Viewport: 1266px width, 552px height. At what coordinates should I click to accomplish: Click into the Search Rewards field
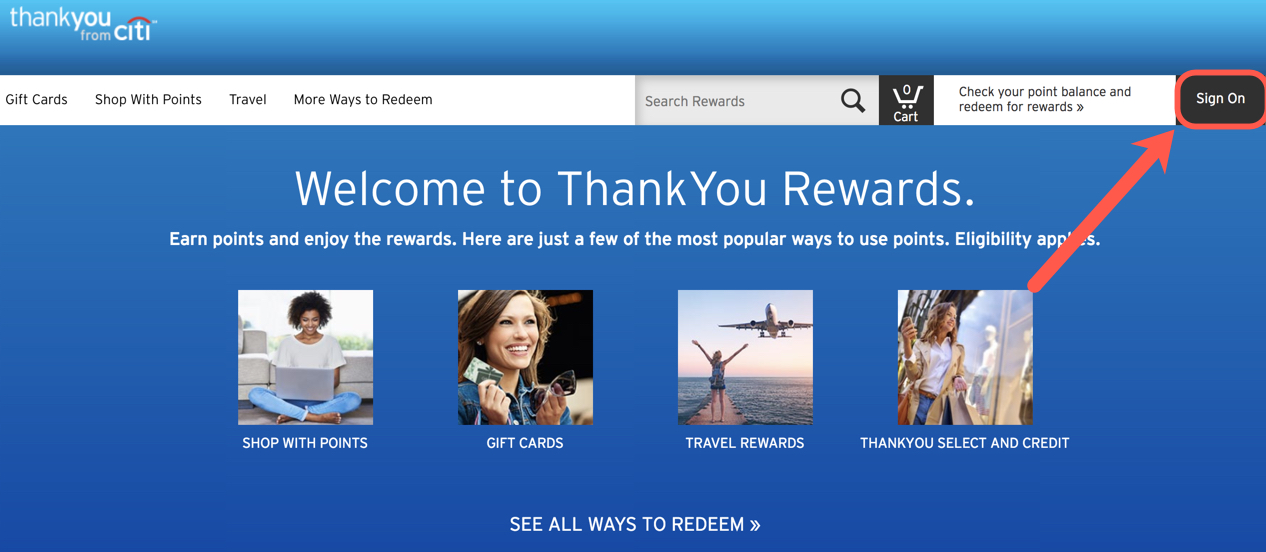737,101
